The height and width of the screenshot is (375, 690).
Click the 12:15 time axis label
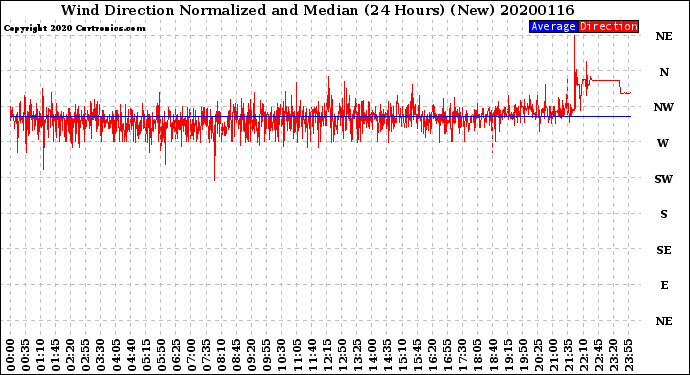coord(327,355)
